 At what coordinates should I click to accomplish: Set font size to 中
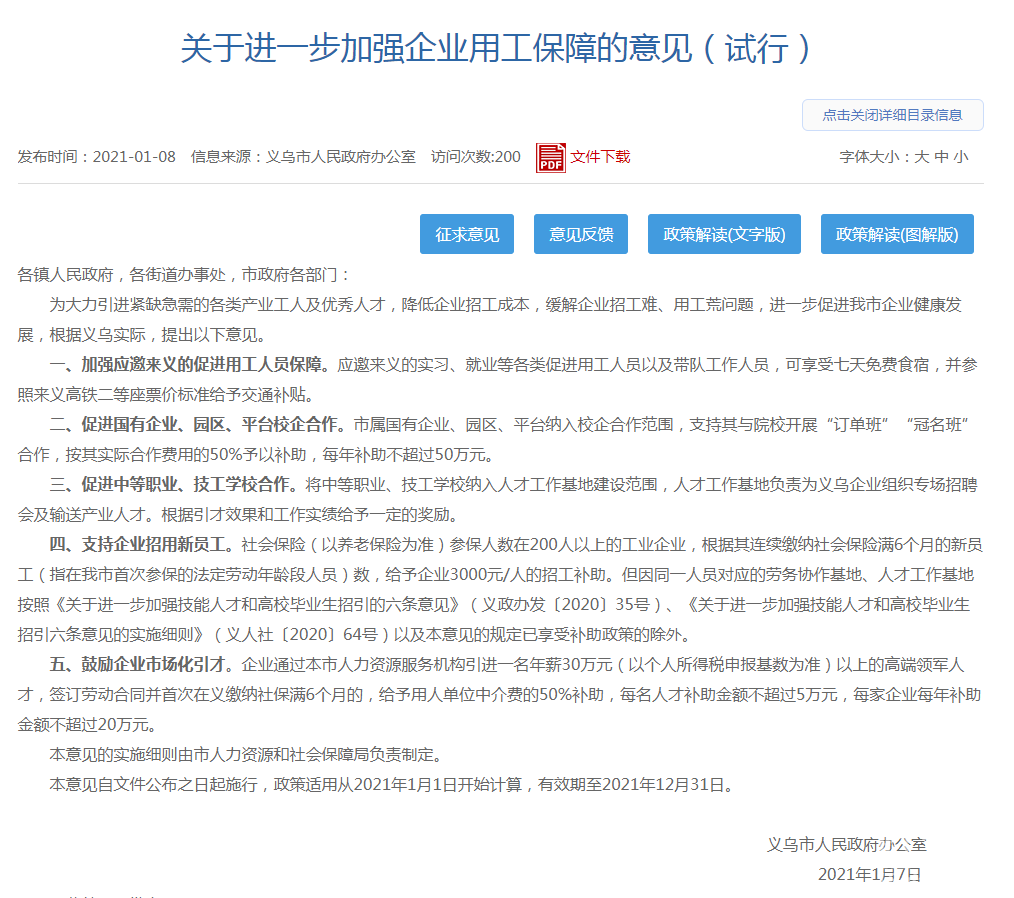pyautogui.click(x=941, y=157)
